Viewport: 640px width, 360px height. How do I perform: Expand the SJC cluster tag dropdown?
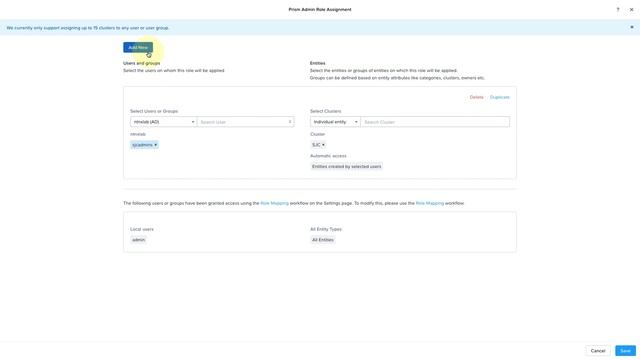click(x=318, y=145)
